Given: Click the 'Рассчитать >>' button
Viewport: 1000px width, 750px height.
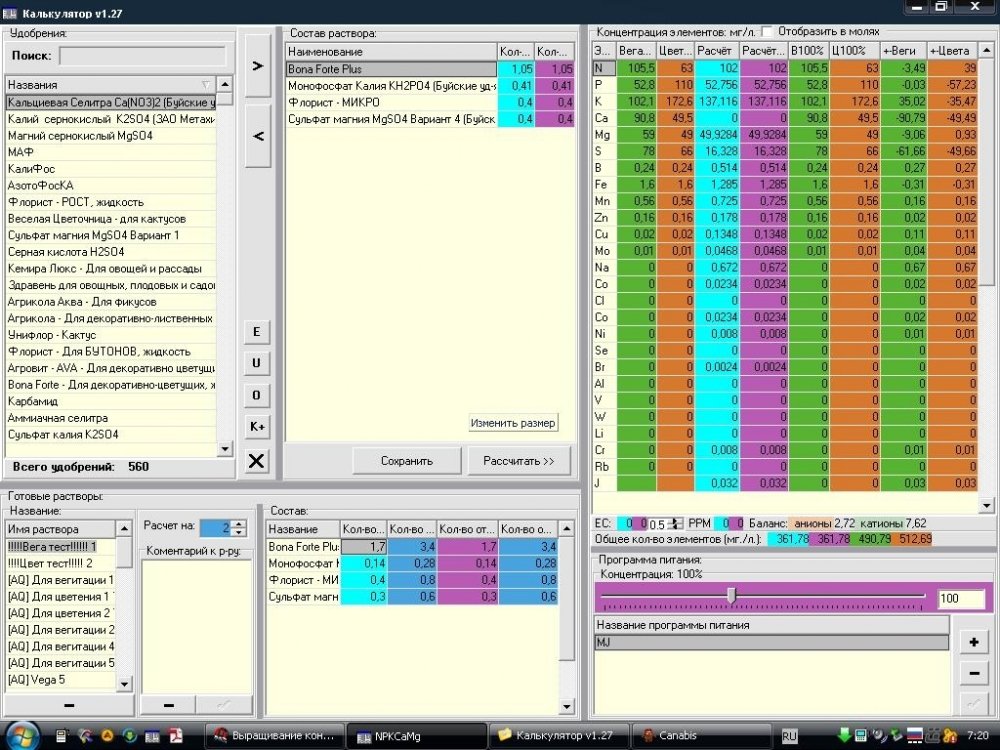Looking at the screenshot, I should (x=518, y=460).
